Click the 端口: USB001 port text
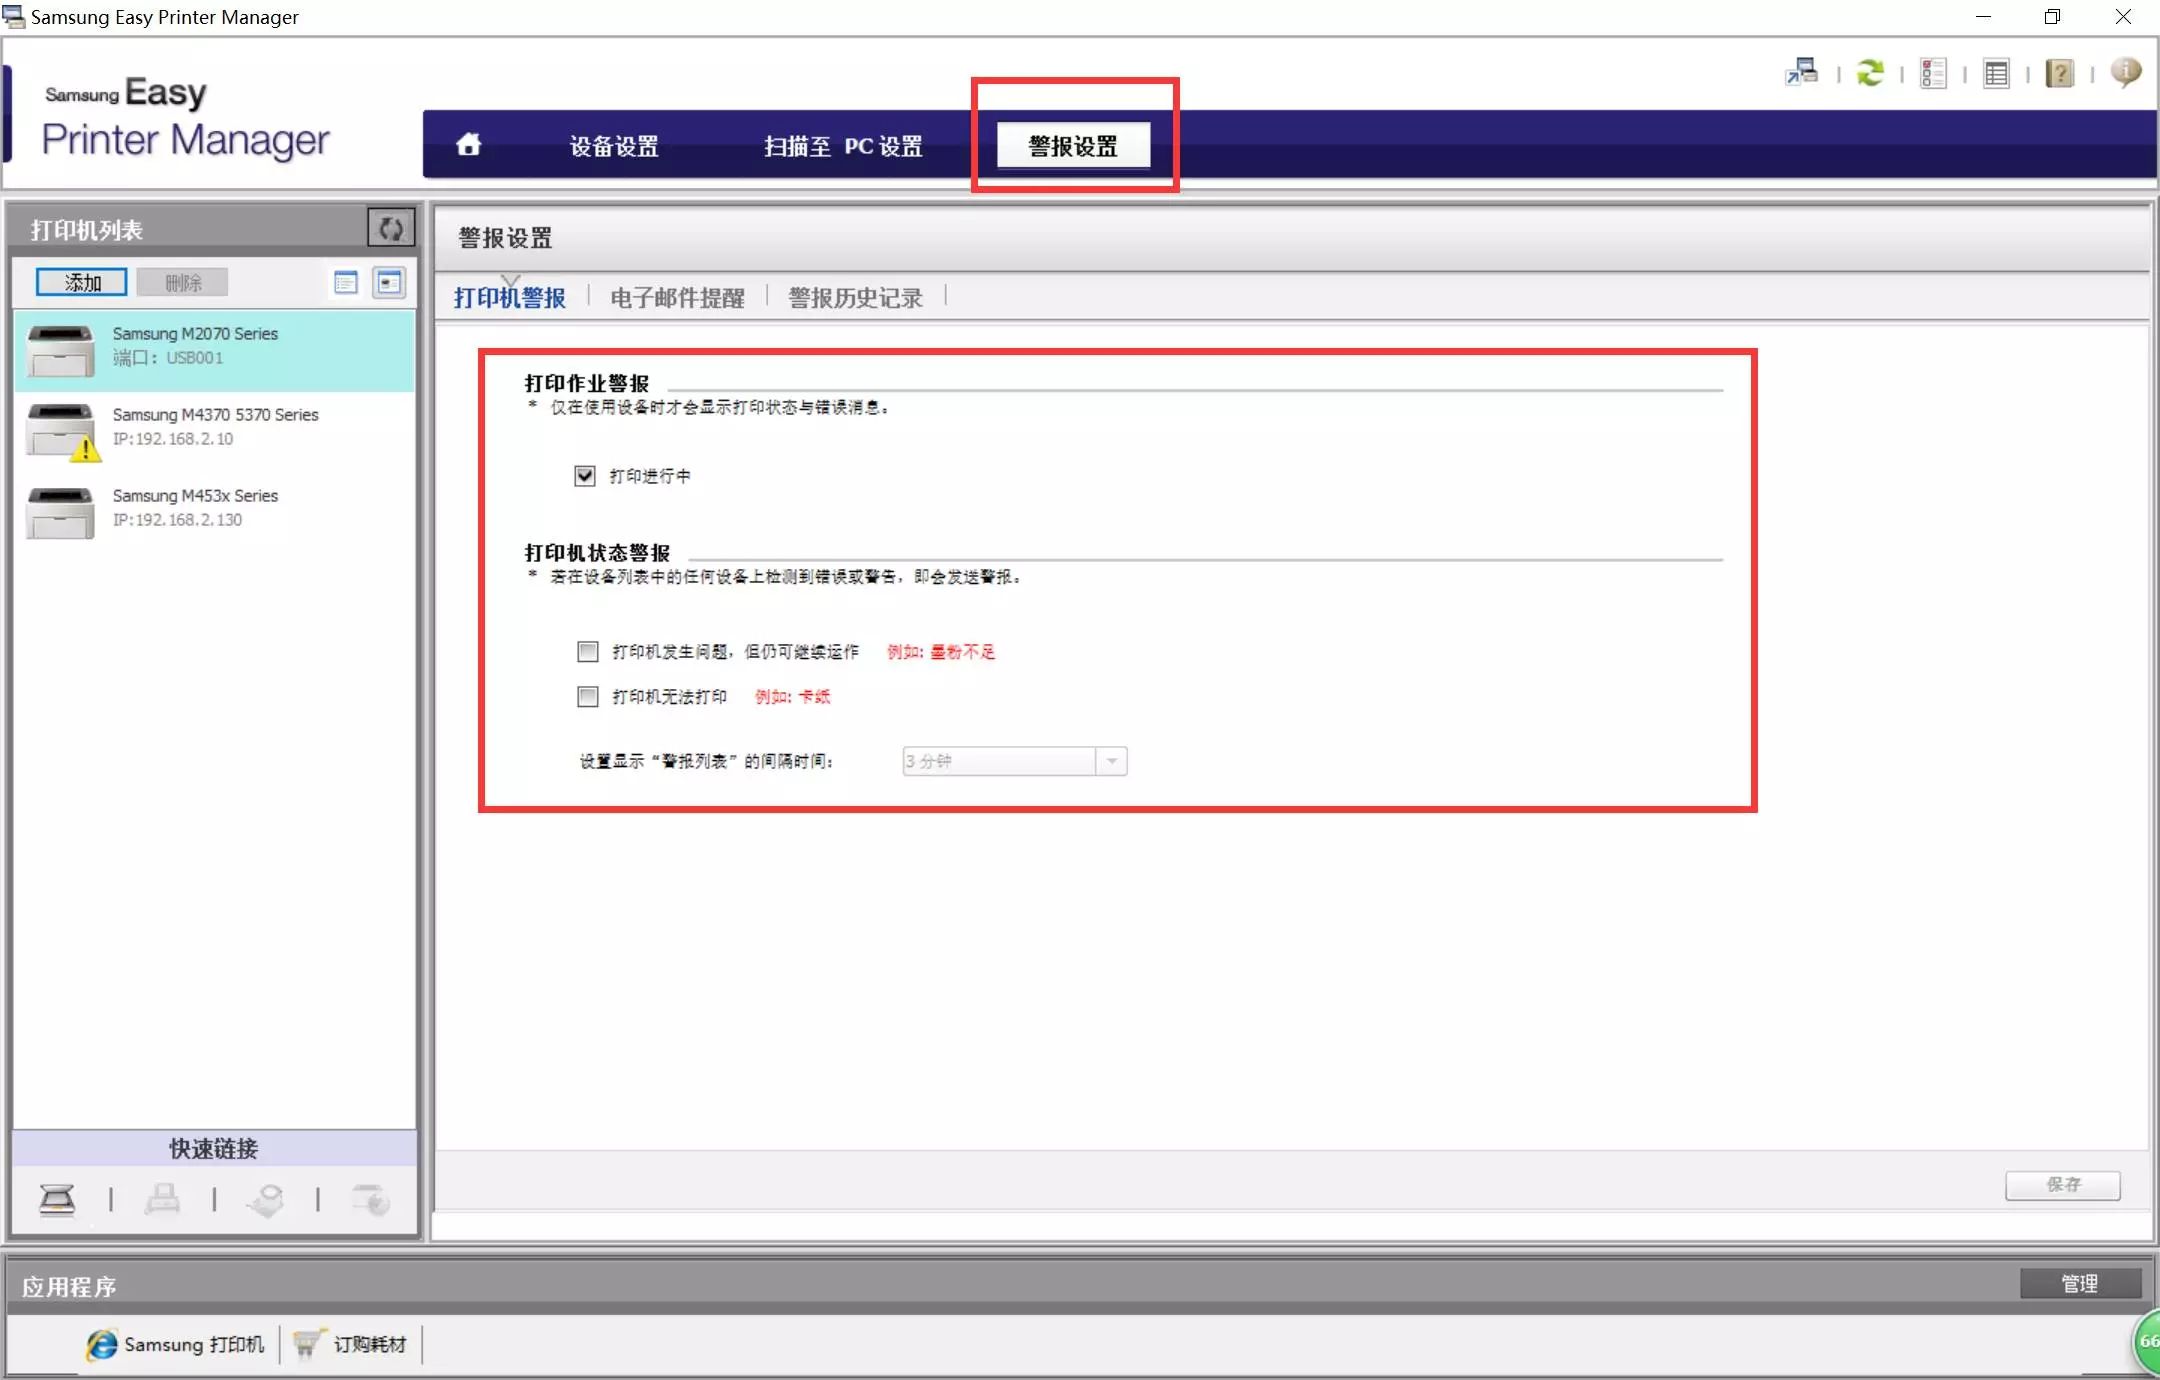The width and height of the screenshot is (2160, 1380). [168, 358]
